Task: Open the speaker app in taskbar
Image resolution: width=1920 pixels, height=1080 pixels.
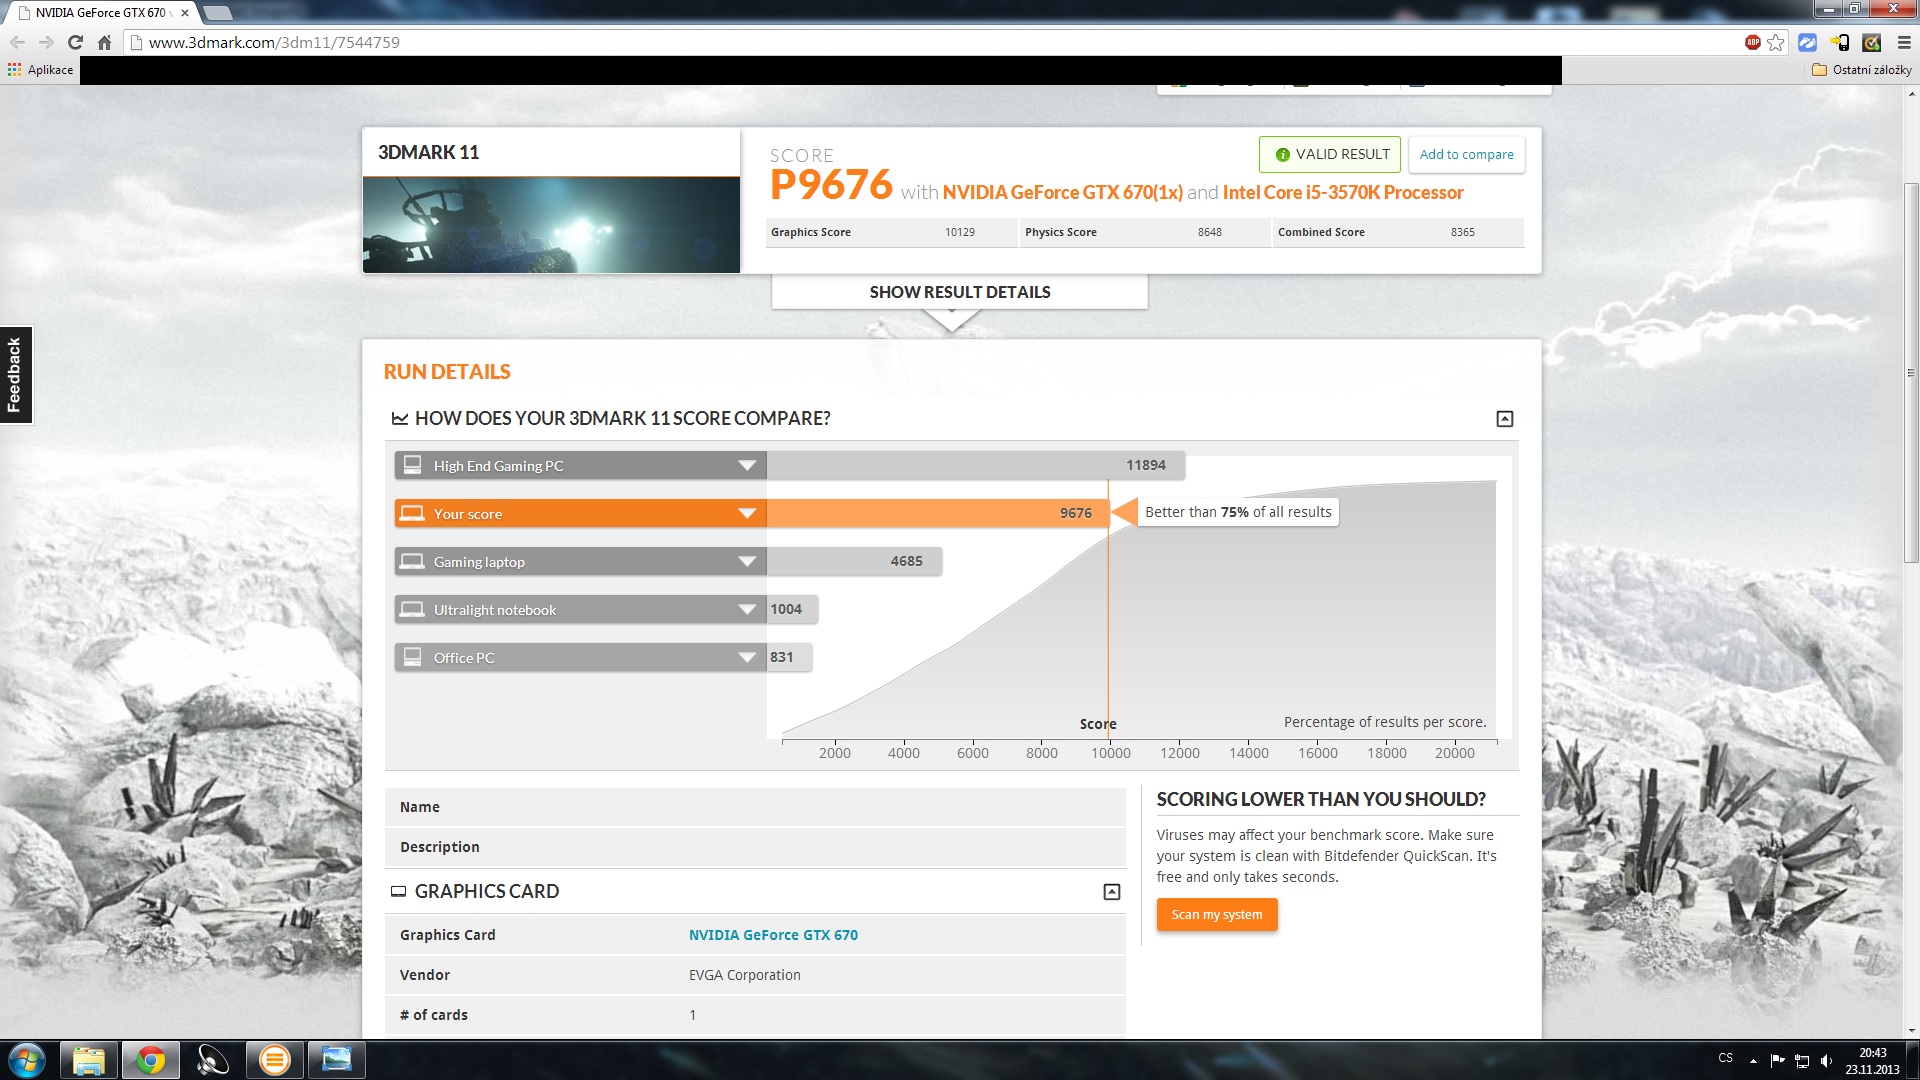Action: pyautogui.click(x=213, y=1060)
